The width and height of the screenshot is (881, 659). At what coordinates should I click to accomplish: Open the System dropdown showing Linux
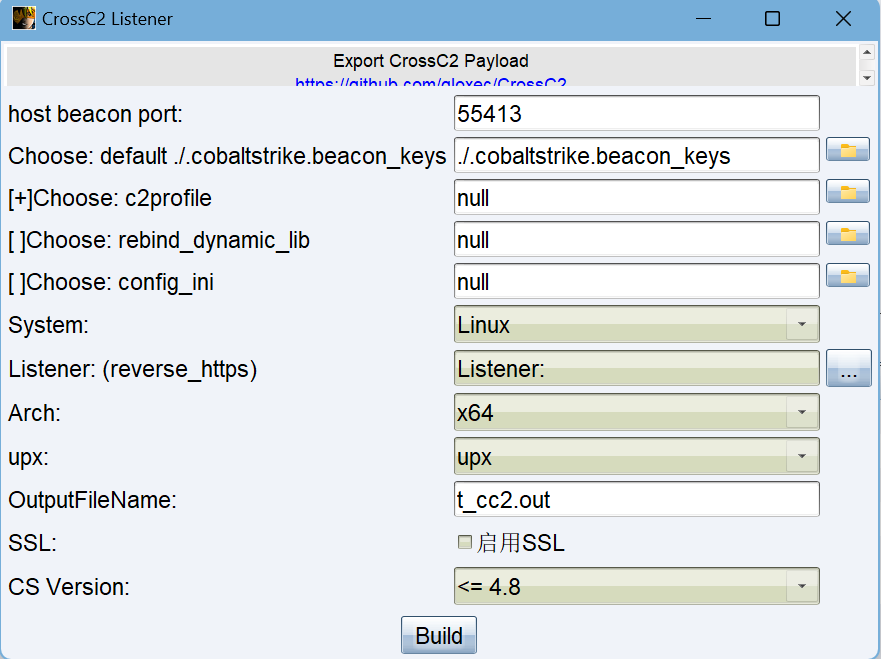click(637, 324)
